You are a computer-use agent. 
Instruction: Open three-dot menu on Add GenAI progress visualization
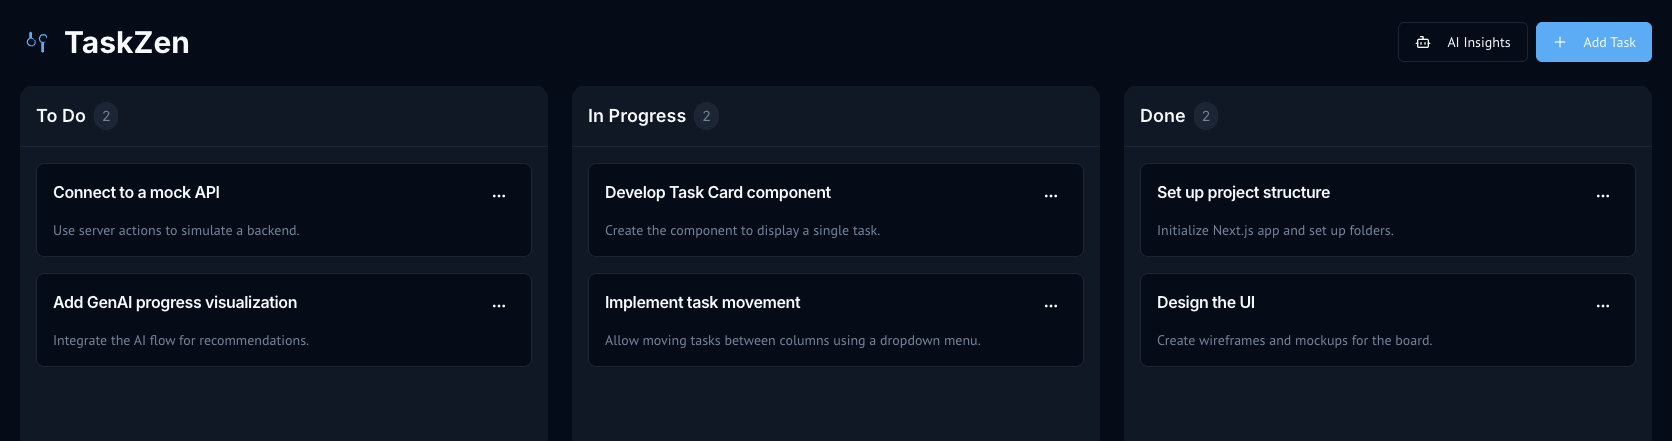coord(499,306)
